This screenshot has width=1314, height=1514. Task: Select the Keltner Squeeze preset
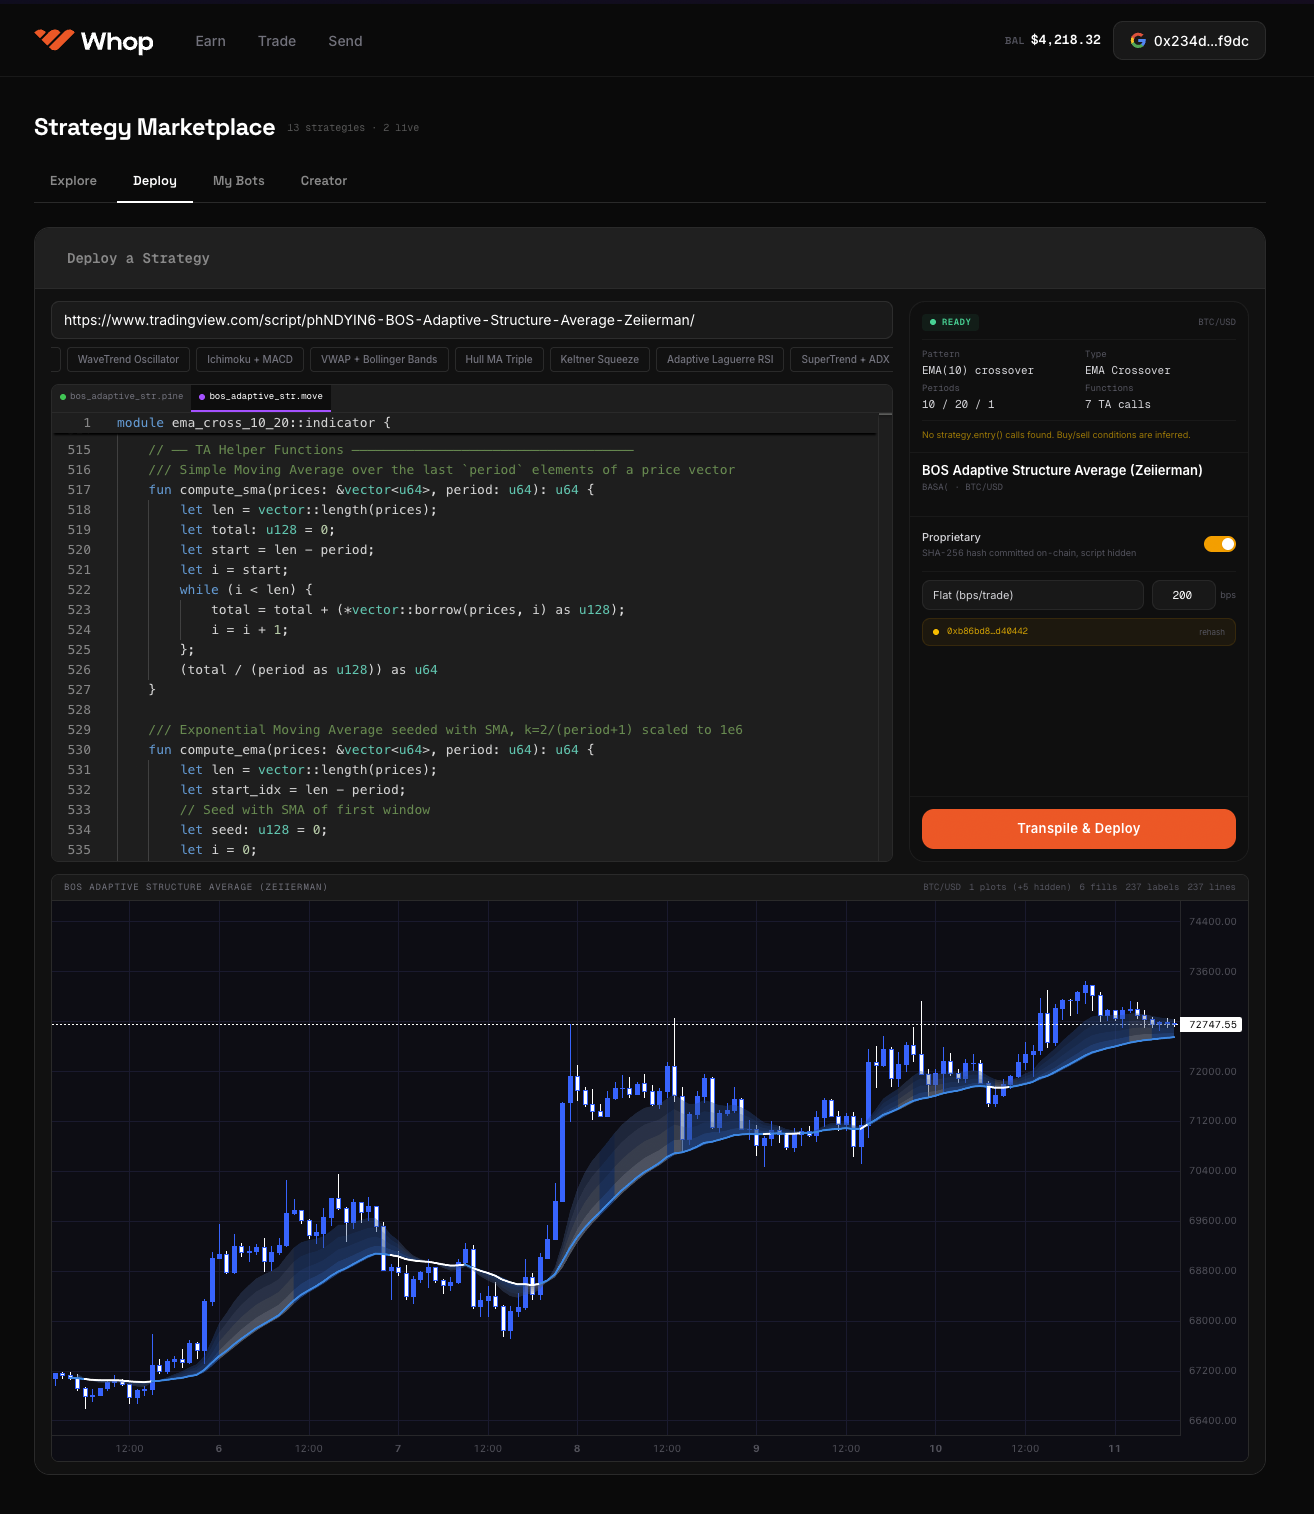pos(600,359)
